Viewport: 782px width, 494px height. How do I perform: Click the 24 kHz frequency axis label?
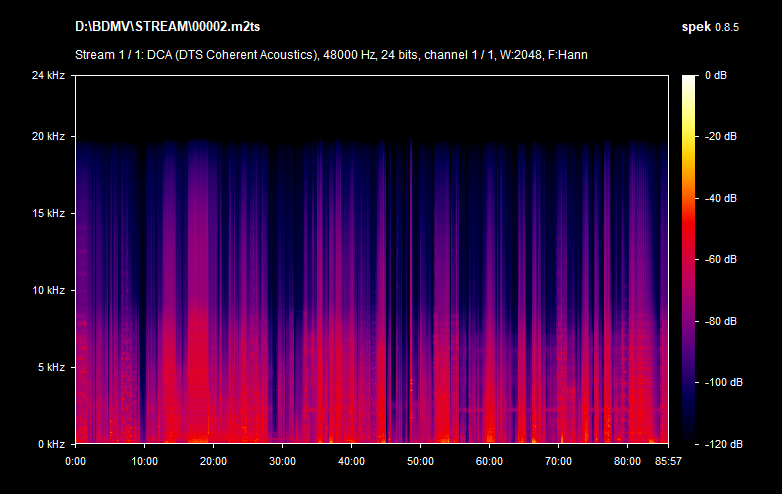click(x=49, y=75)
